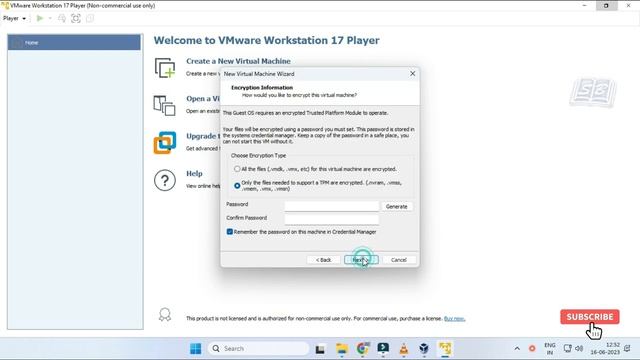Click the red recording tray icon
The image size is (640, 360).
[532, 349]
